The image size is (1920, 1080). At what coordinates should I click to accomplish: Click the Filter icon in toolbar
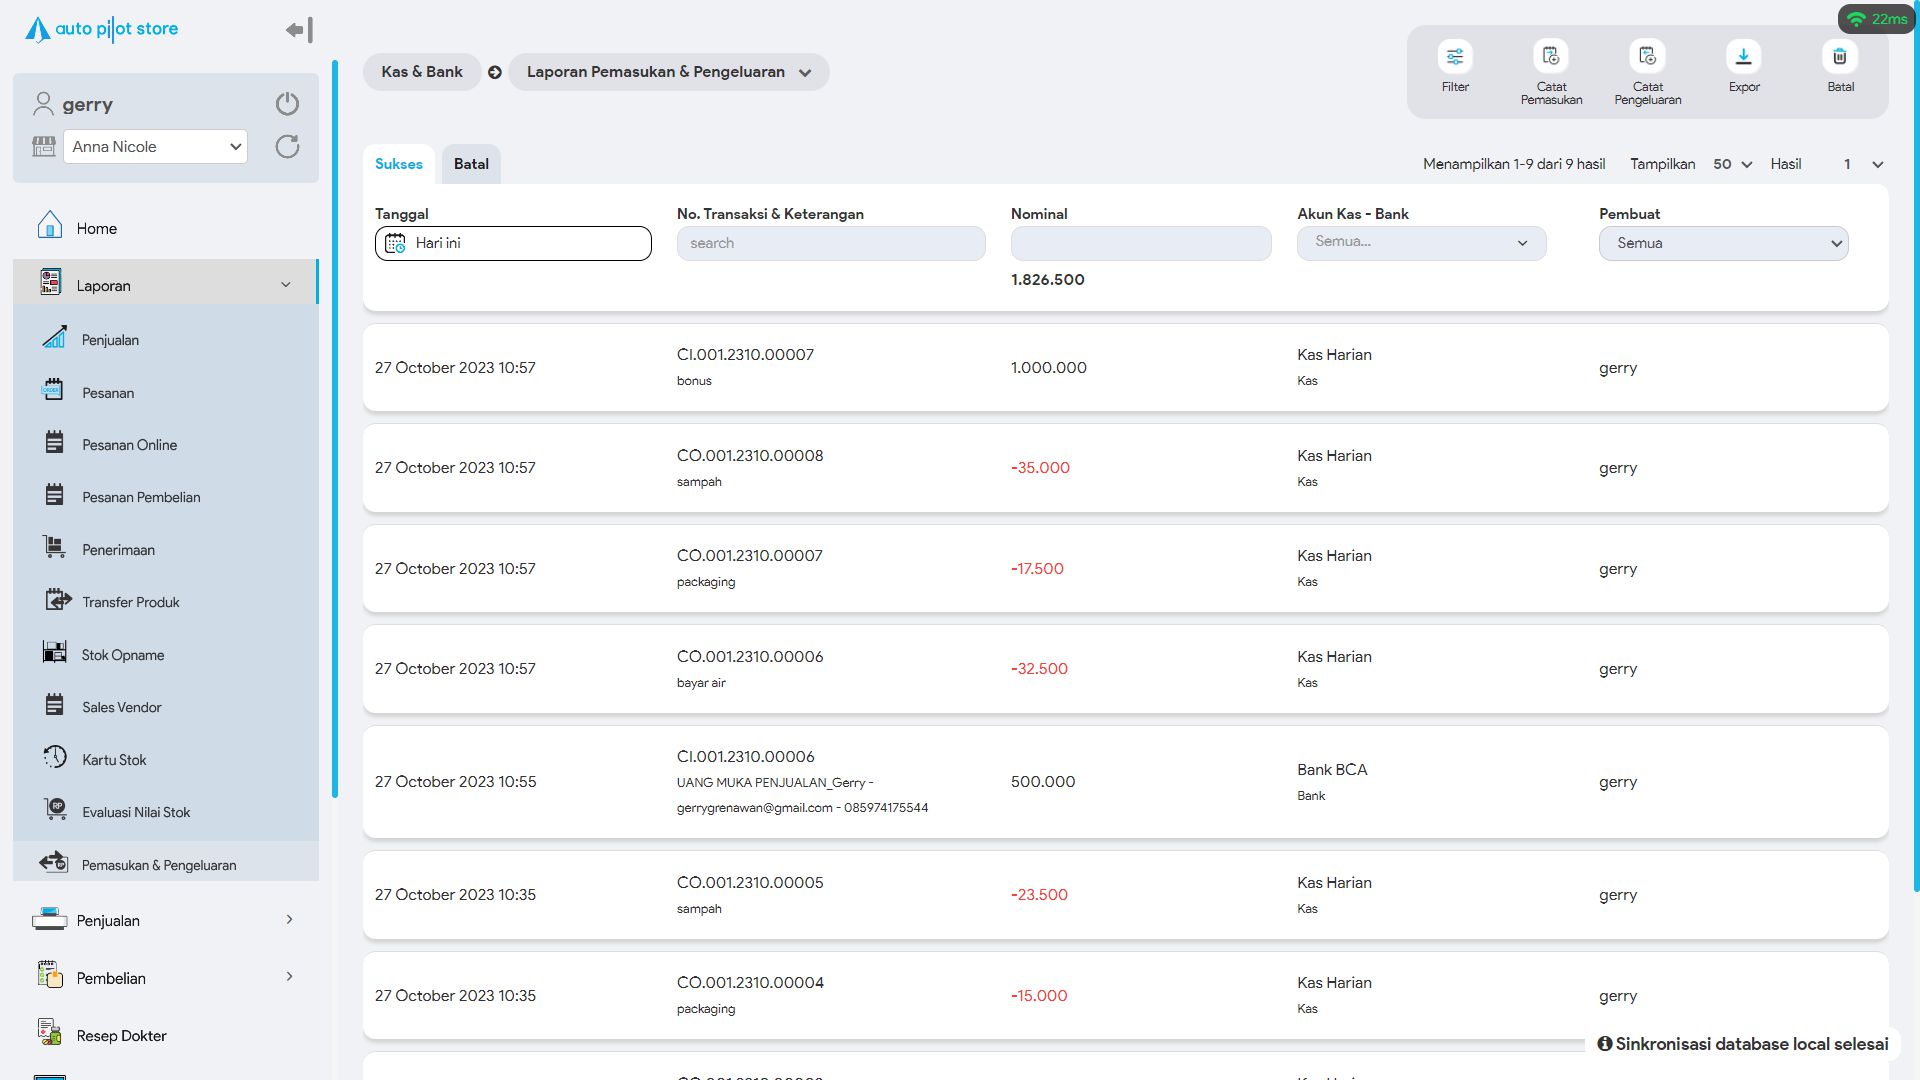pos(1455,57)
